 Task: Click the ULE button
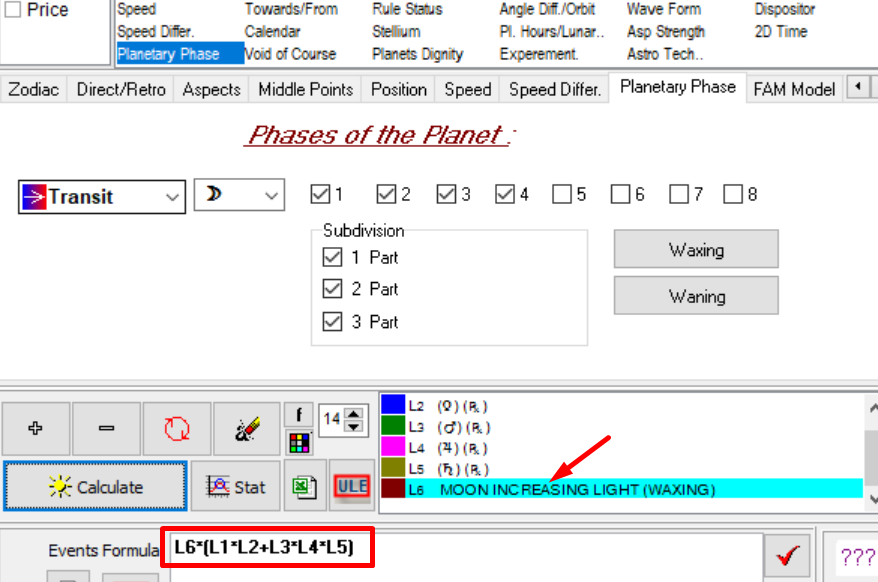[352, 487]
